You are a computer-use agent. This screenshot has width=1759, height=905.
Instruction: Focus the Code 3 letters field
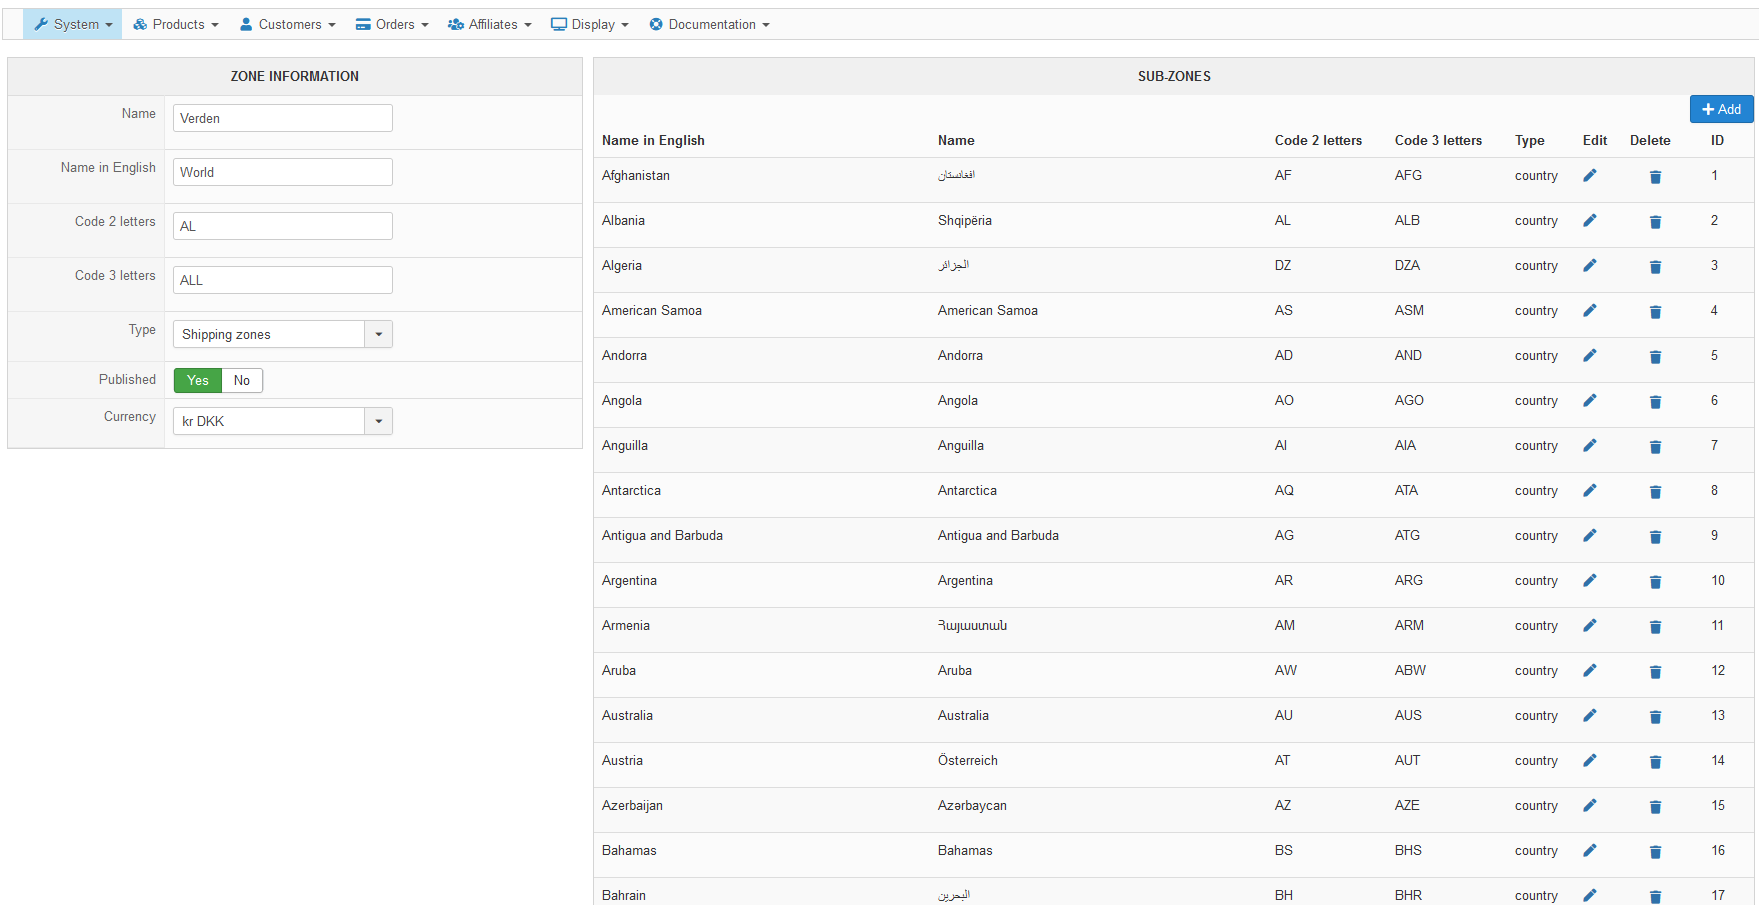point(282,280)
